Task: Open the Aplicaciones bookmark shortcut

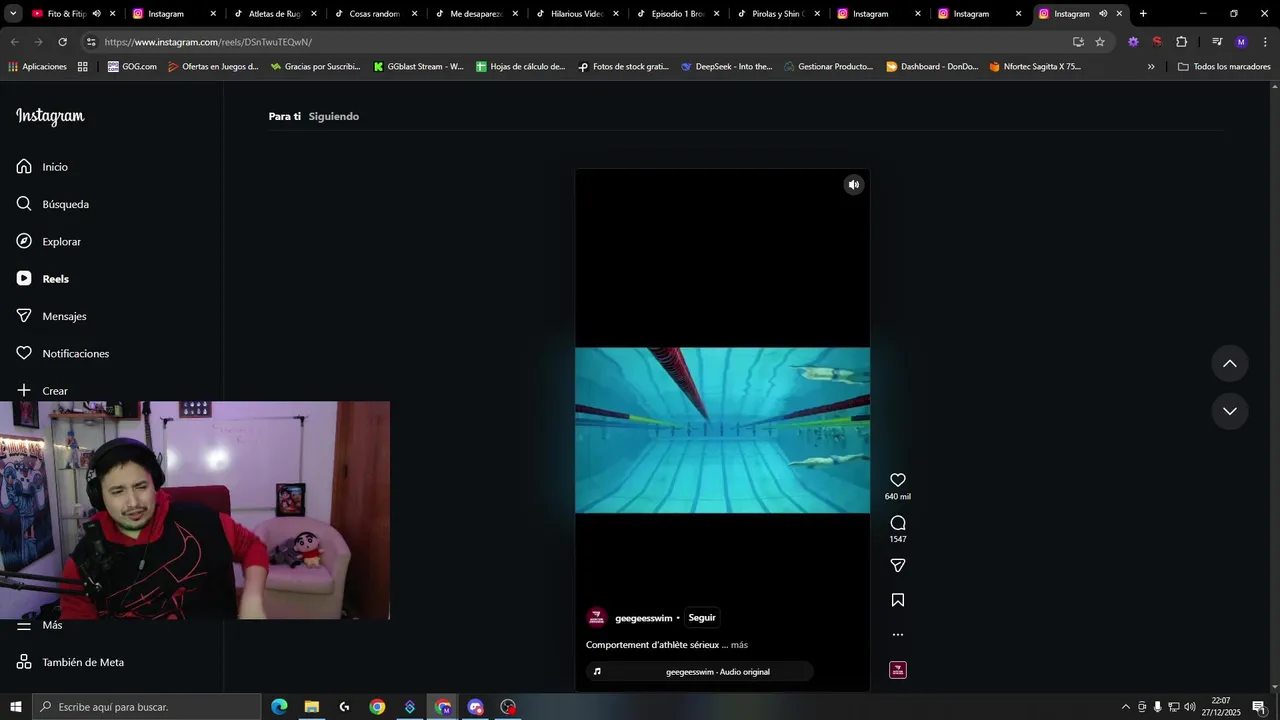Action: tap(37, 66)
